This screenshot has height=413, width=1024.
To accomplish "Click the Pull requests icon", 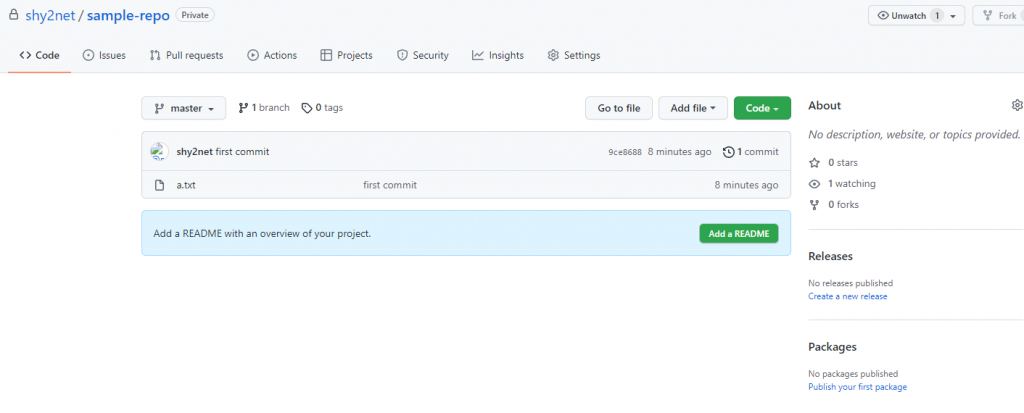I will (155, 56).
